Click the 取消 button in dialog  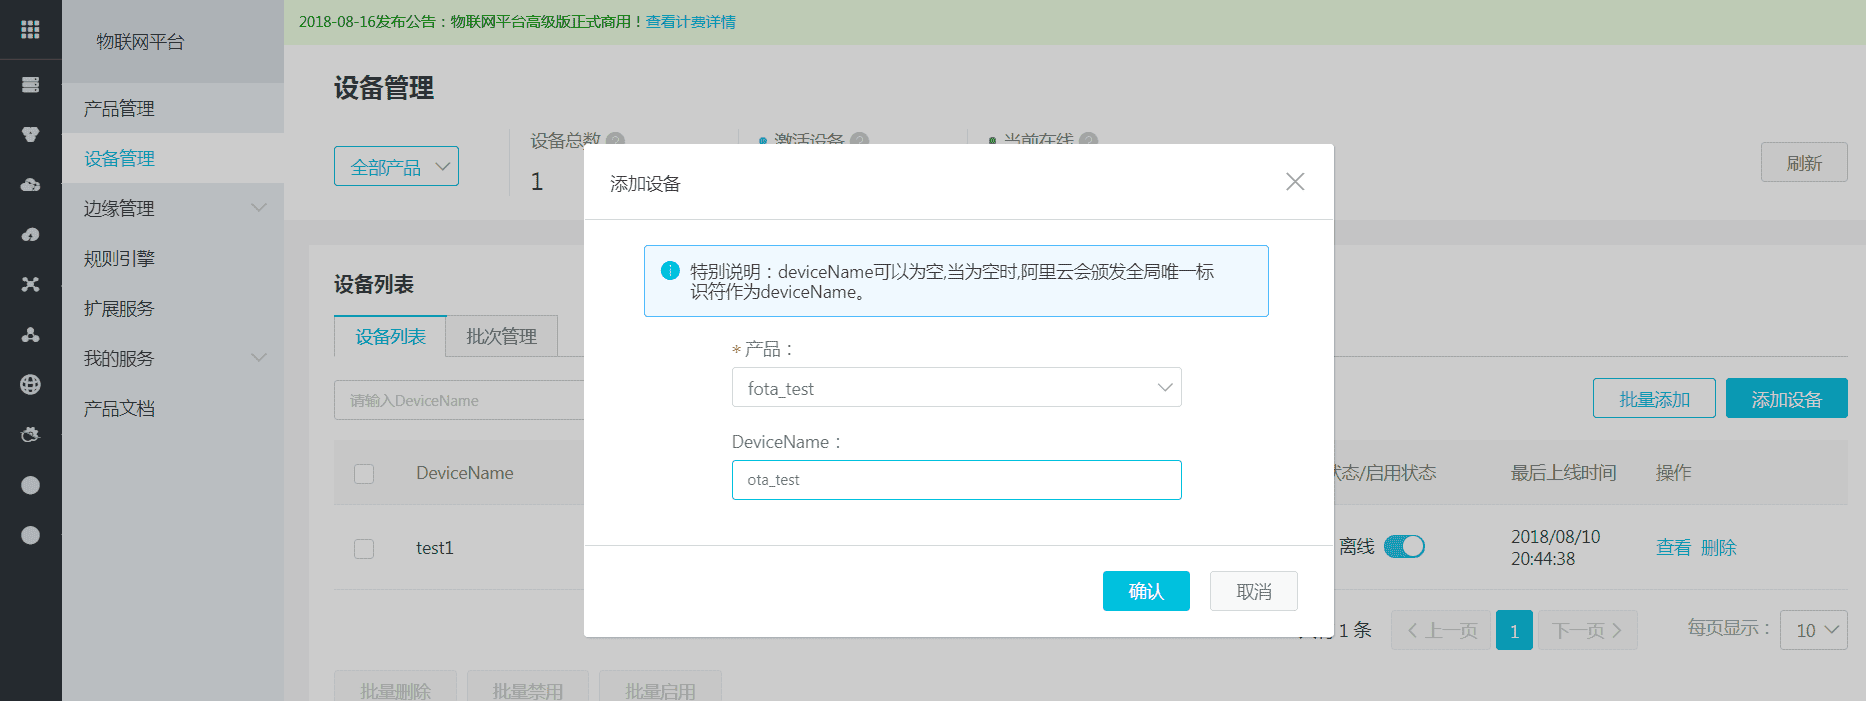click(1254, 591)
